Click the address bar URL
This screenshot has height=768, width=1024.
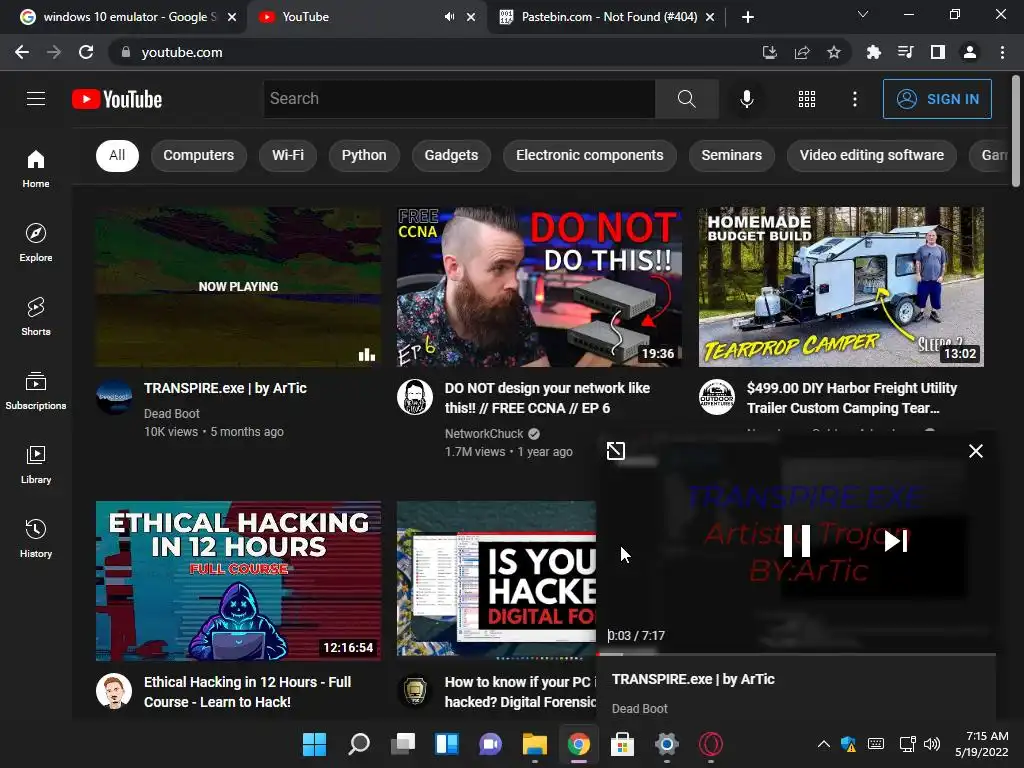[182, 52]
